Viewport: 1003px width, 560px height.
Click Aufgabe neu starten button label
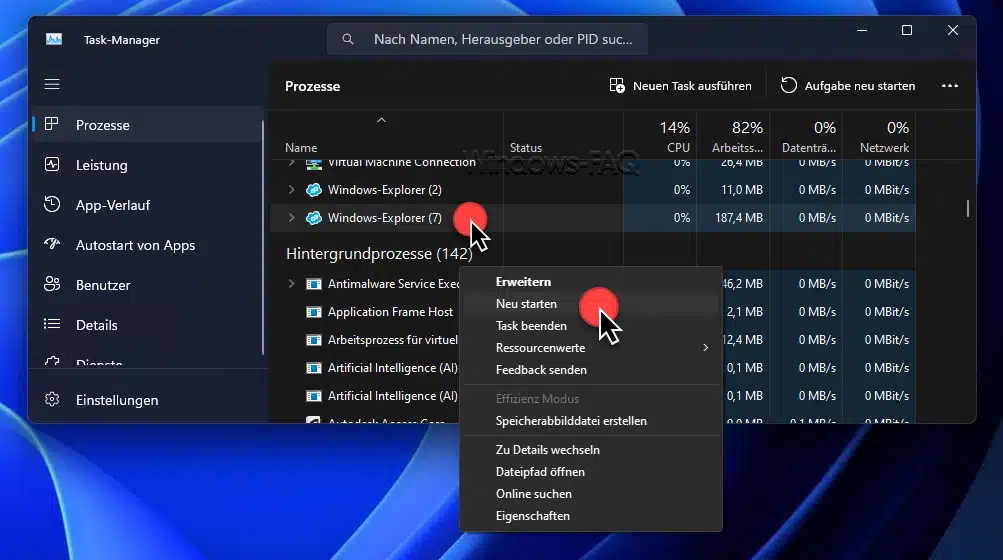(860, 86)
